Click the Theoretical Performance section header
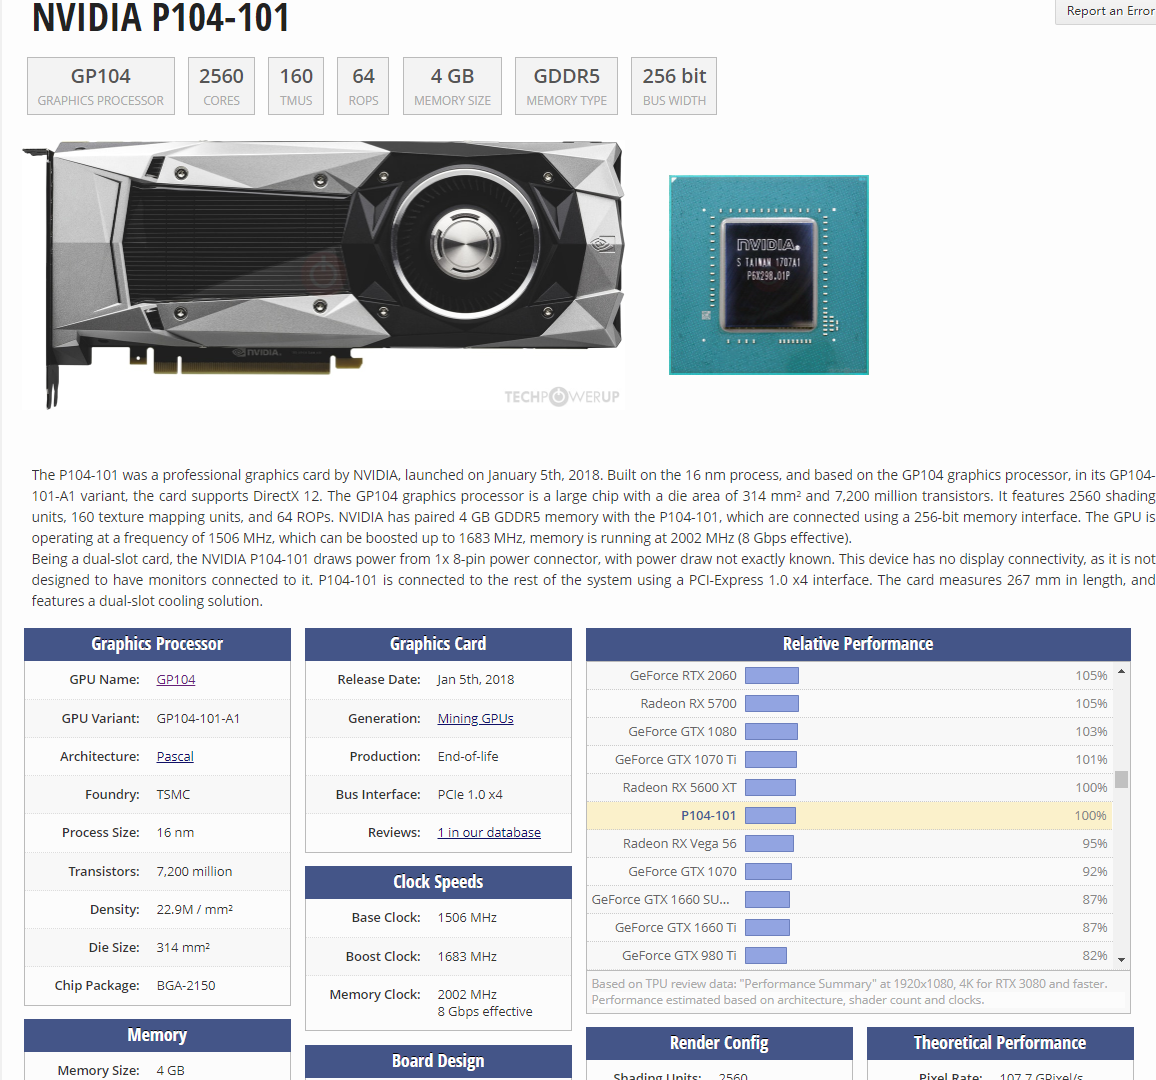The width and height of the screenshot is (1156, 1080). click(1000, 1043)
